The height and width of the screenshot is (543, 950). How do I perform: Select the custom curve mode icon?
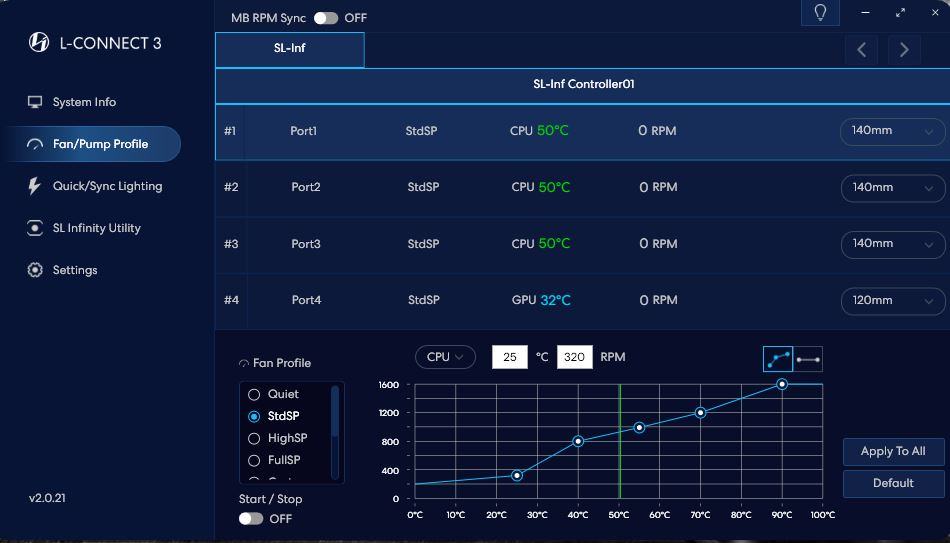tap(778, 359)
